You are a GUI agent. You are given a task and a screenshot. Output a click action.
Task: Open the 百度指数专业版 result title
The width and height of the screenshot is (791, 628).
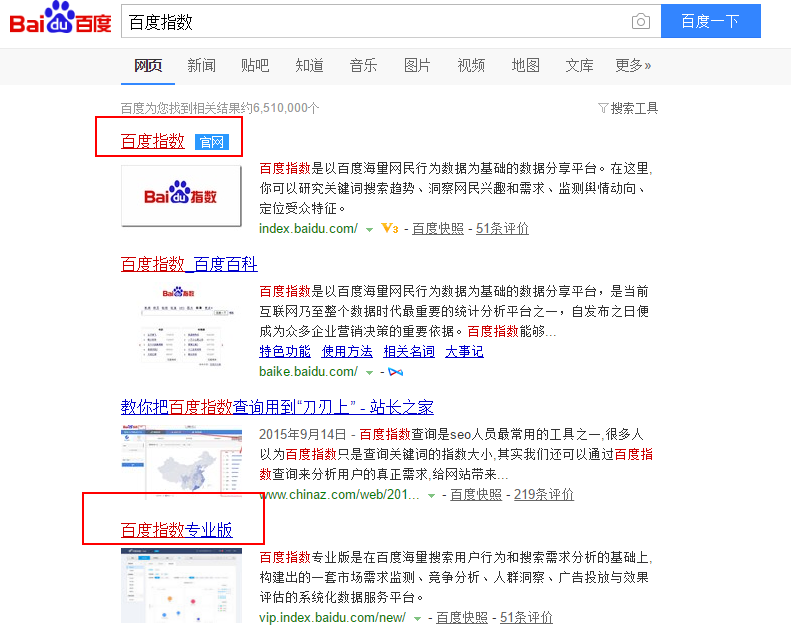177,530
